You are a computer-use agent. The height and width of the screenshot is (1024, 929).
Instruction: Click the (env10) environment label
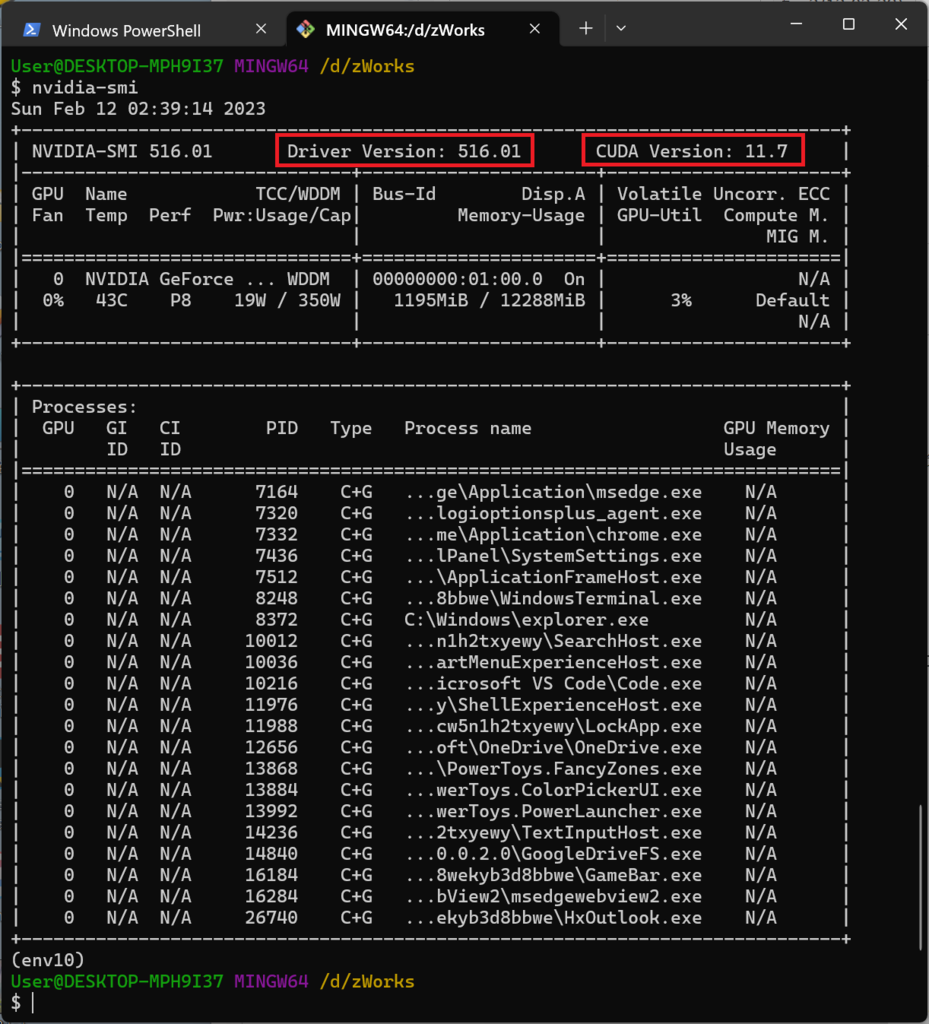(48, 960)
